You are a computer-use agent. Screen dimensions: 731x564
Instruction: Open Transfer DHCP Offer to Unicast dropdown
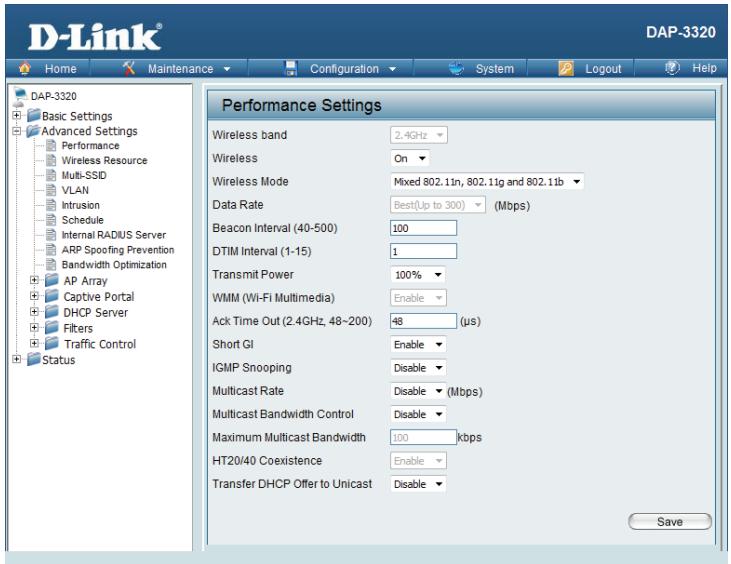[418, 484]
